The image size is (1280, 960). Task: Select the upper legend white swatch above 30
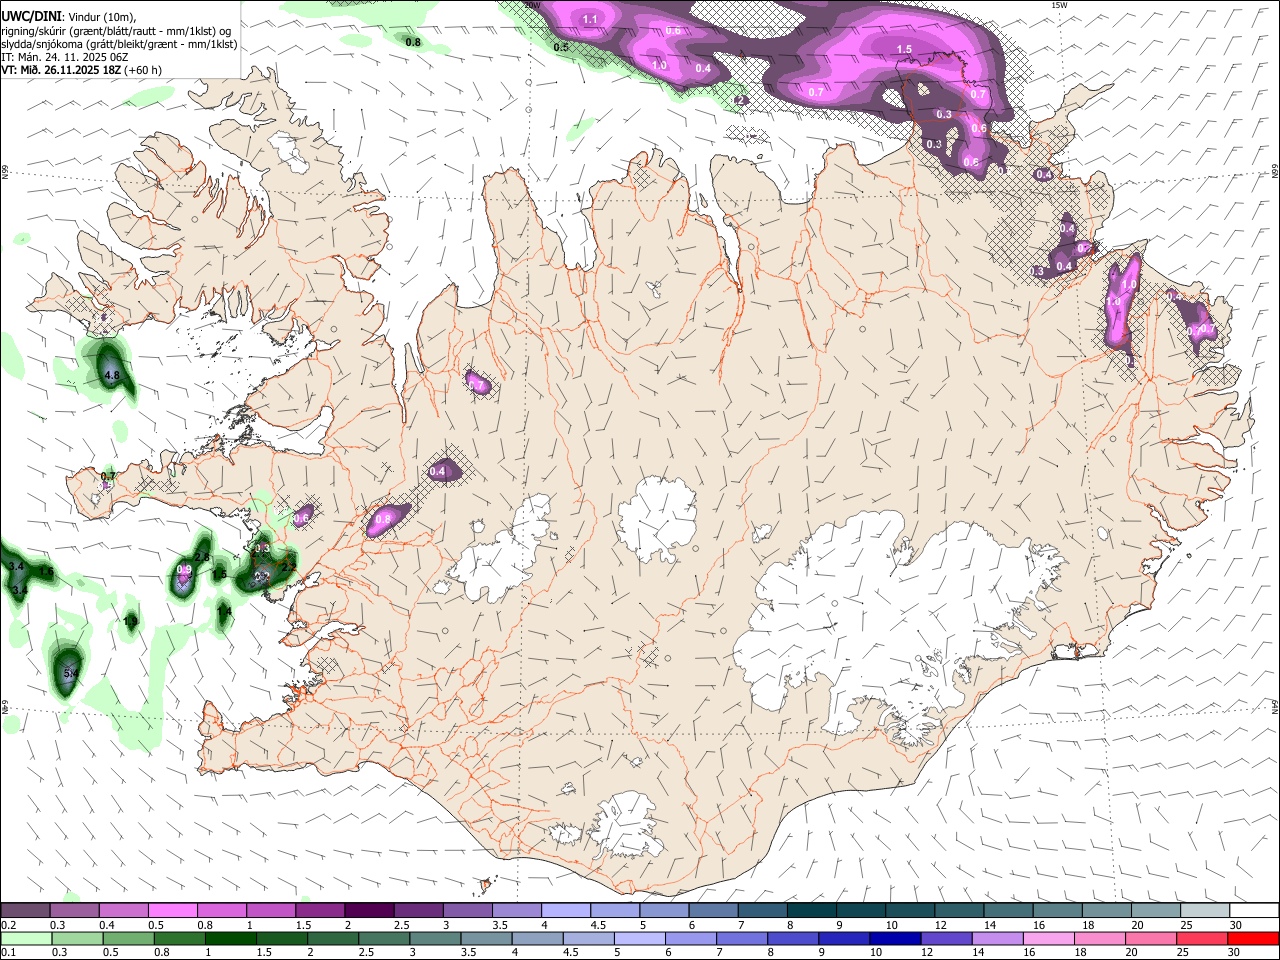(1254, 910)
